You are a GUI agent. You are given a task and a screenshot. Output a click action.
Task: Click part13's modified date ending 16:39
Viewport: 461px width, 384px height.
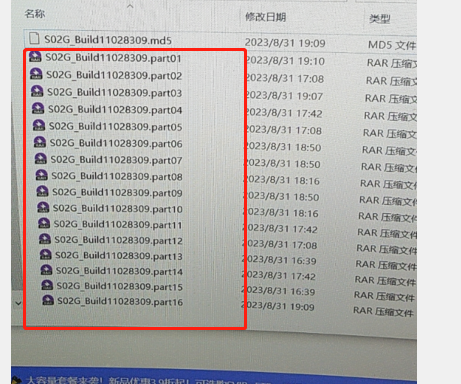279,261
